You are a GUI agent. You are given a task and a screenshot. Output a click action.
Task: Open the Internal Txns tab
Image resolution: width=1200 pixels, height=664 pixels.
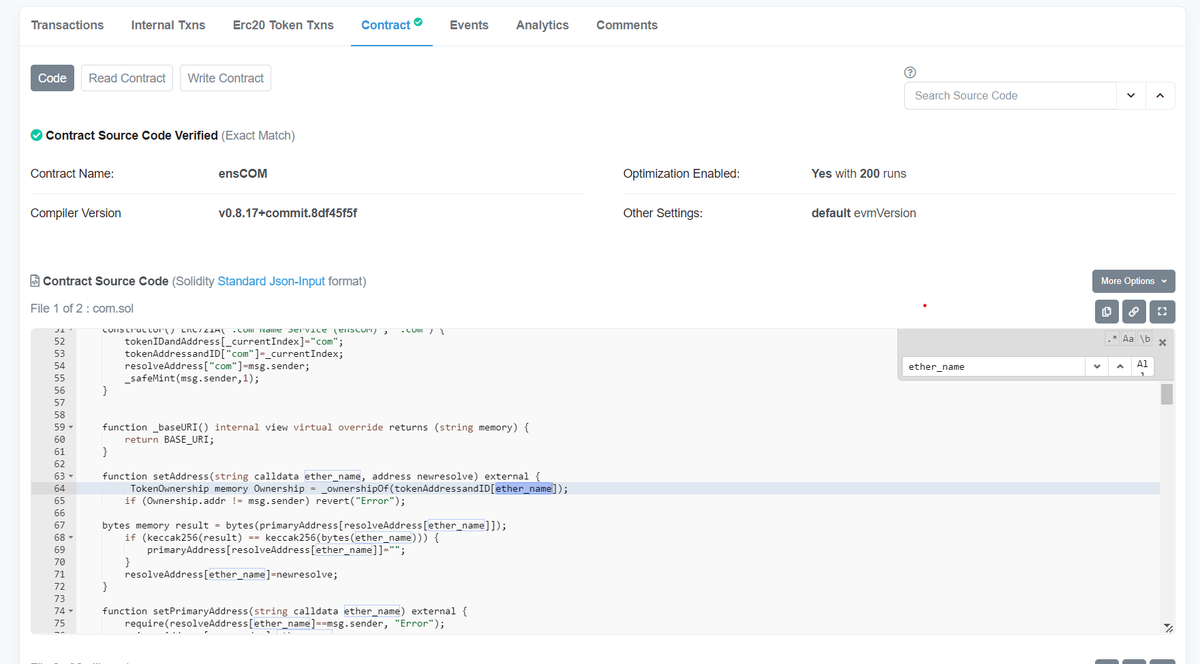click(x=168, y=25)
